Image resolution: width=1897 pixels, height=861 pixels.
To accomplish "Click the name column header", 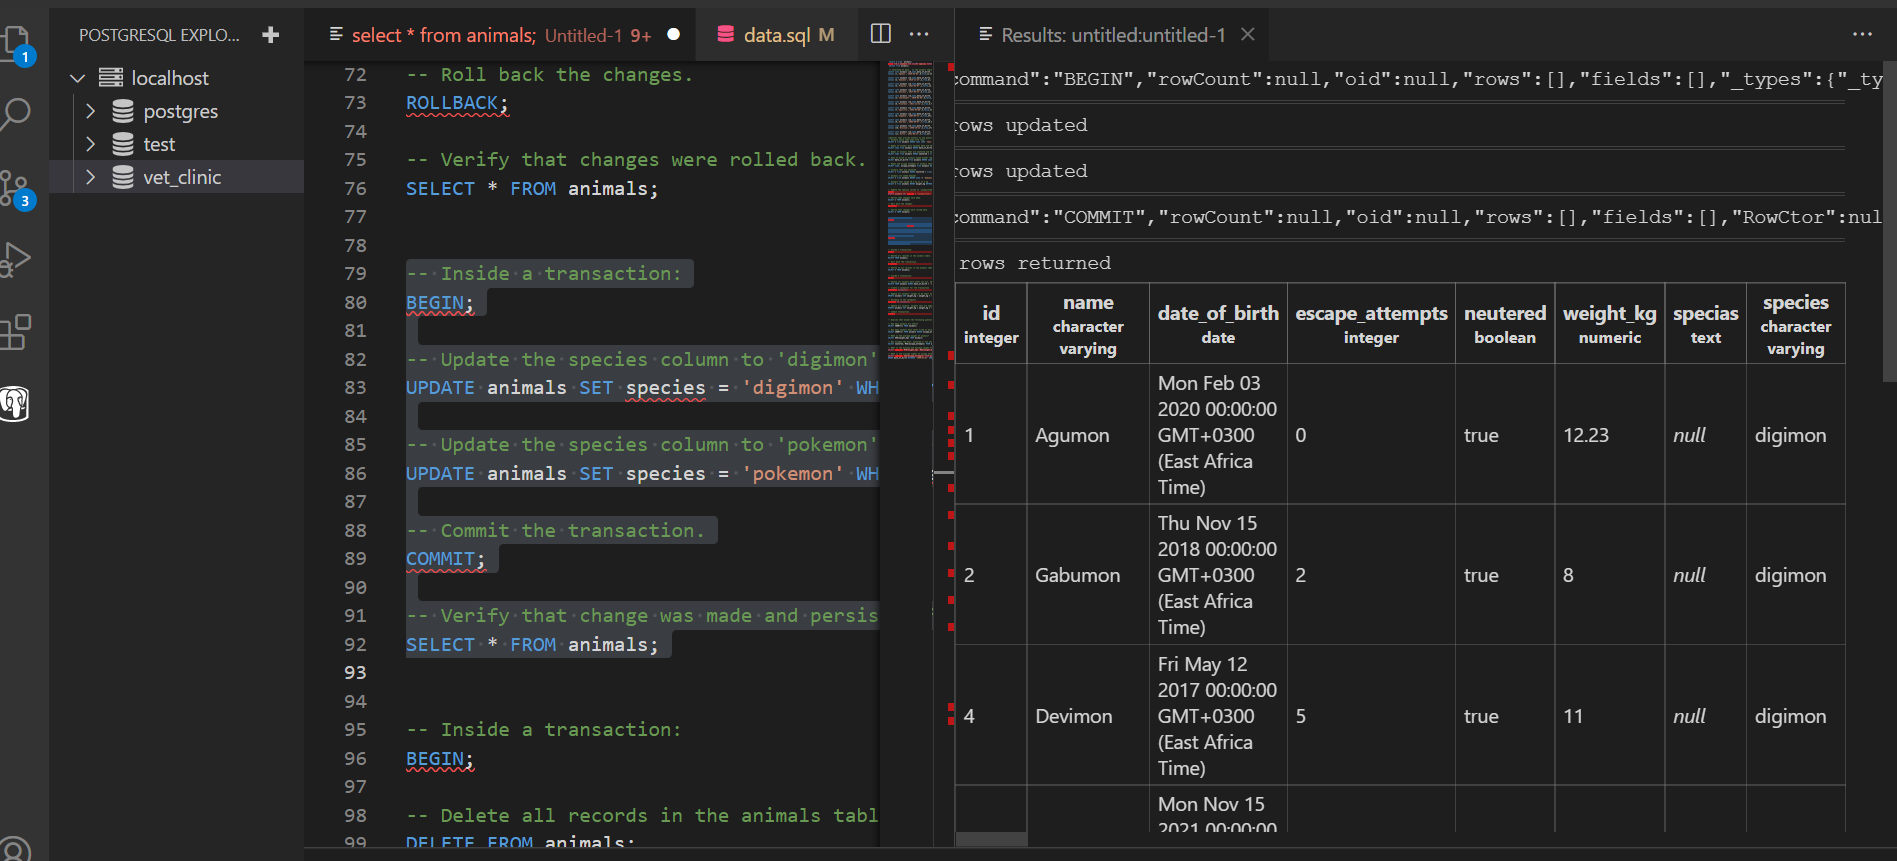I will tap(1088, 324).
